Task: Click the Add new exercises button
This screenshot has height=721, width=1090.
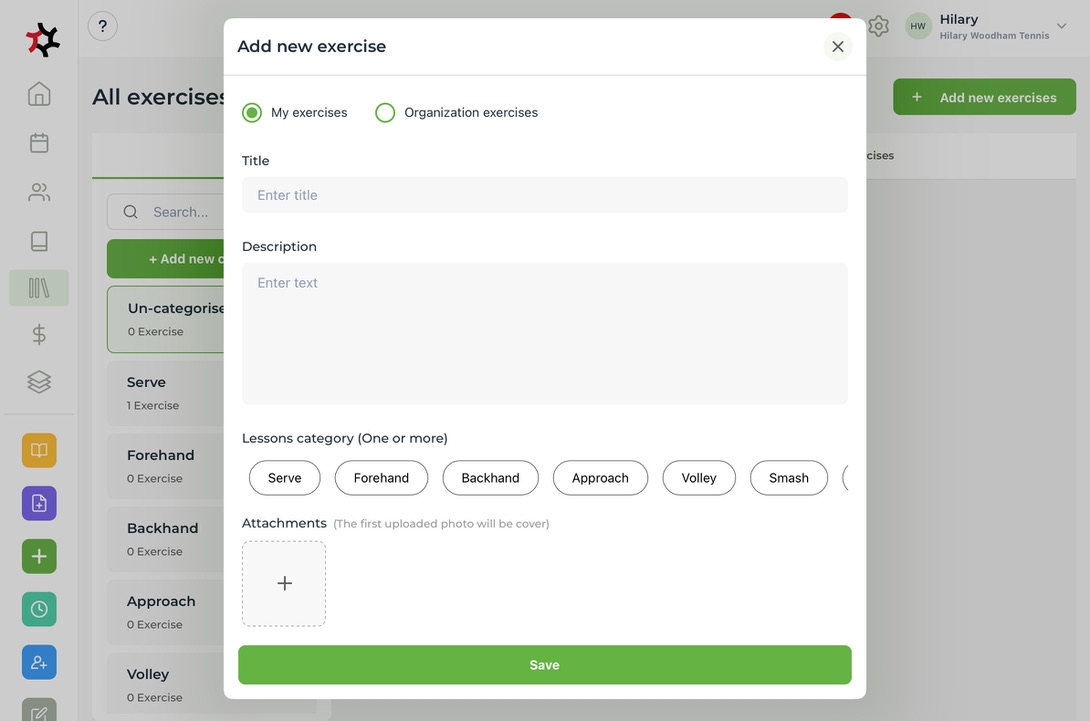Action: pyautogui.click(x=984, y=97)
